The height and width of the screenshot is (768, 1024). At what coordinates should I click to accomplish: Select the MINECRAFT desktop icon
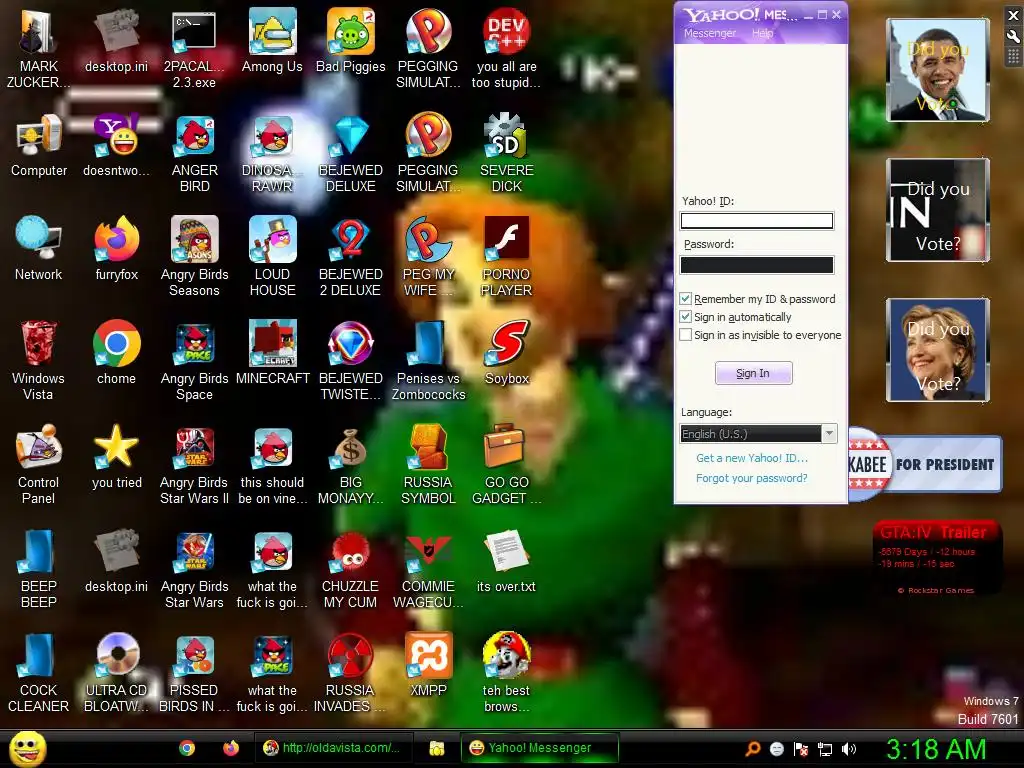point(272,353)
